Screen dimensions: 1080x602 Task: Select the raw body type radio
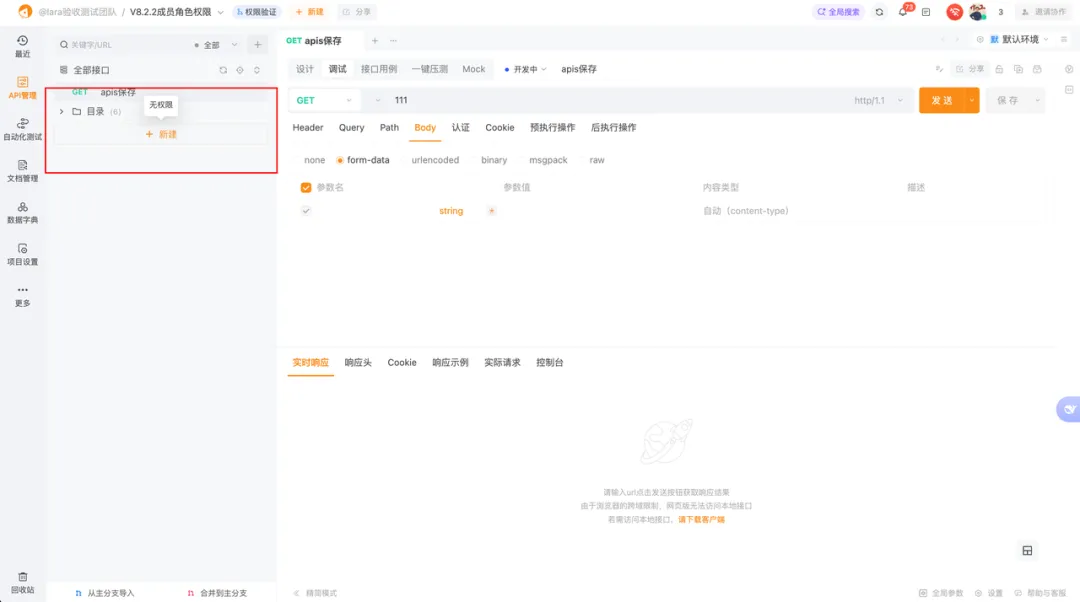591,160
